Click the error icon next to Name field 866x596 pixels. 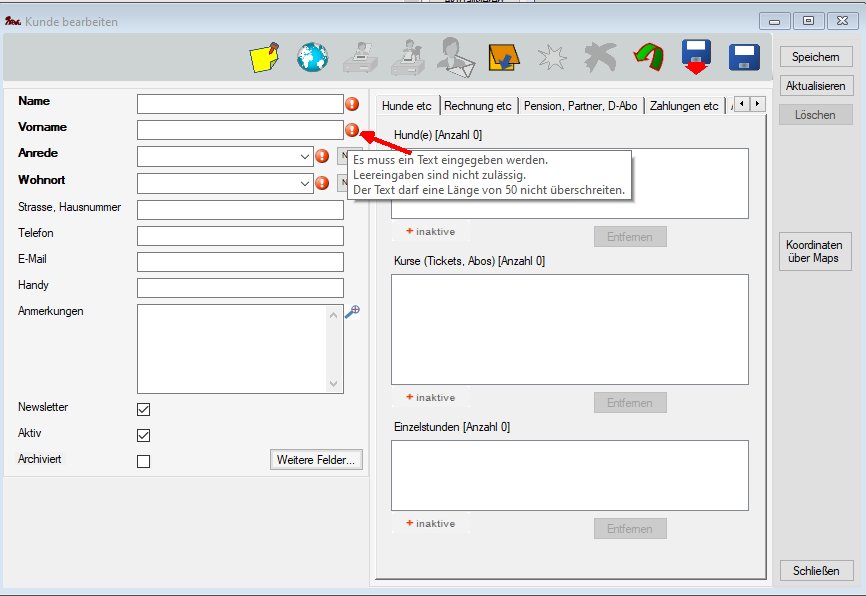(x=352, y=104)
